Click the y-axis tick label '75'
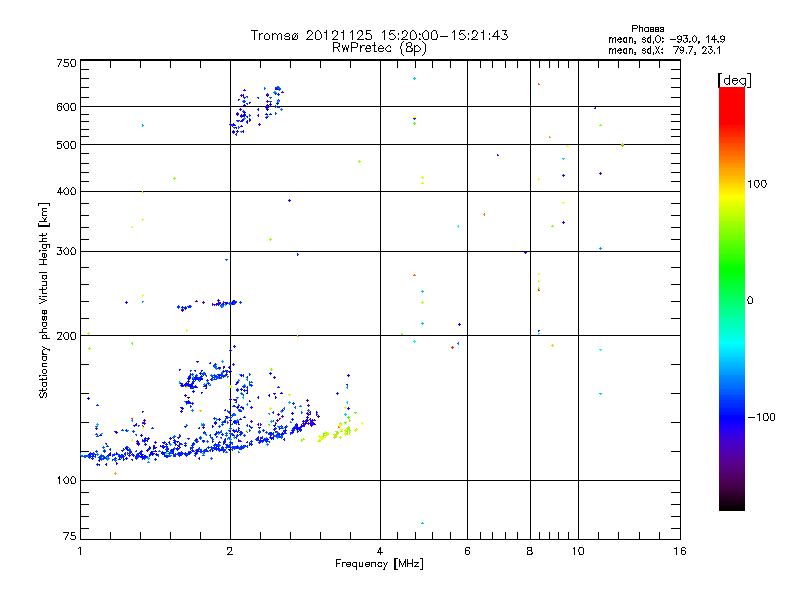 70,536
